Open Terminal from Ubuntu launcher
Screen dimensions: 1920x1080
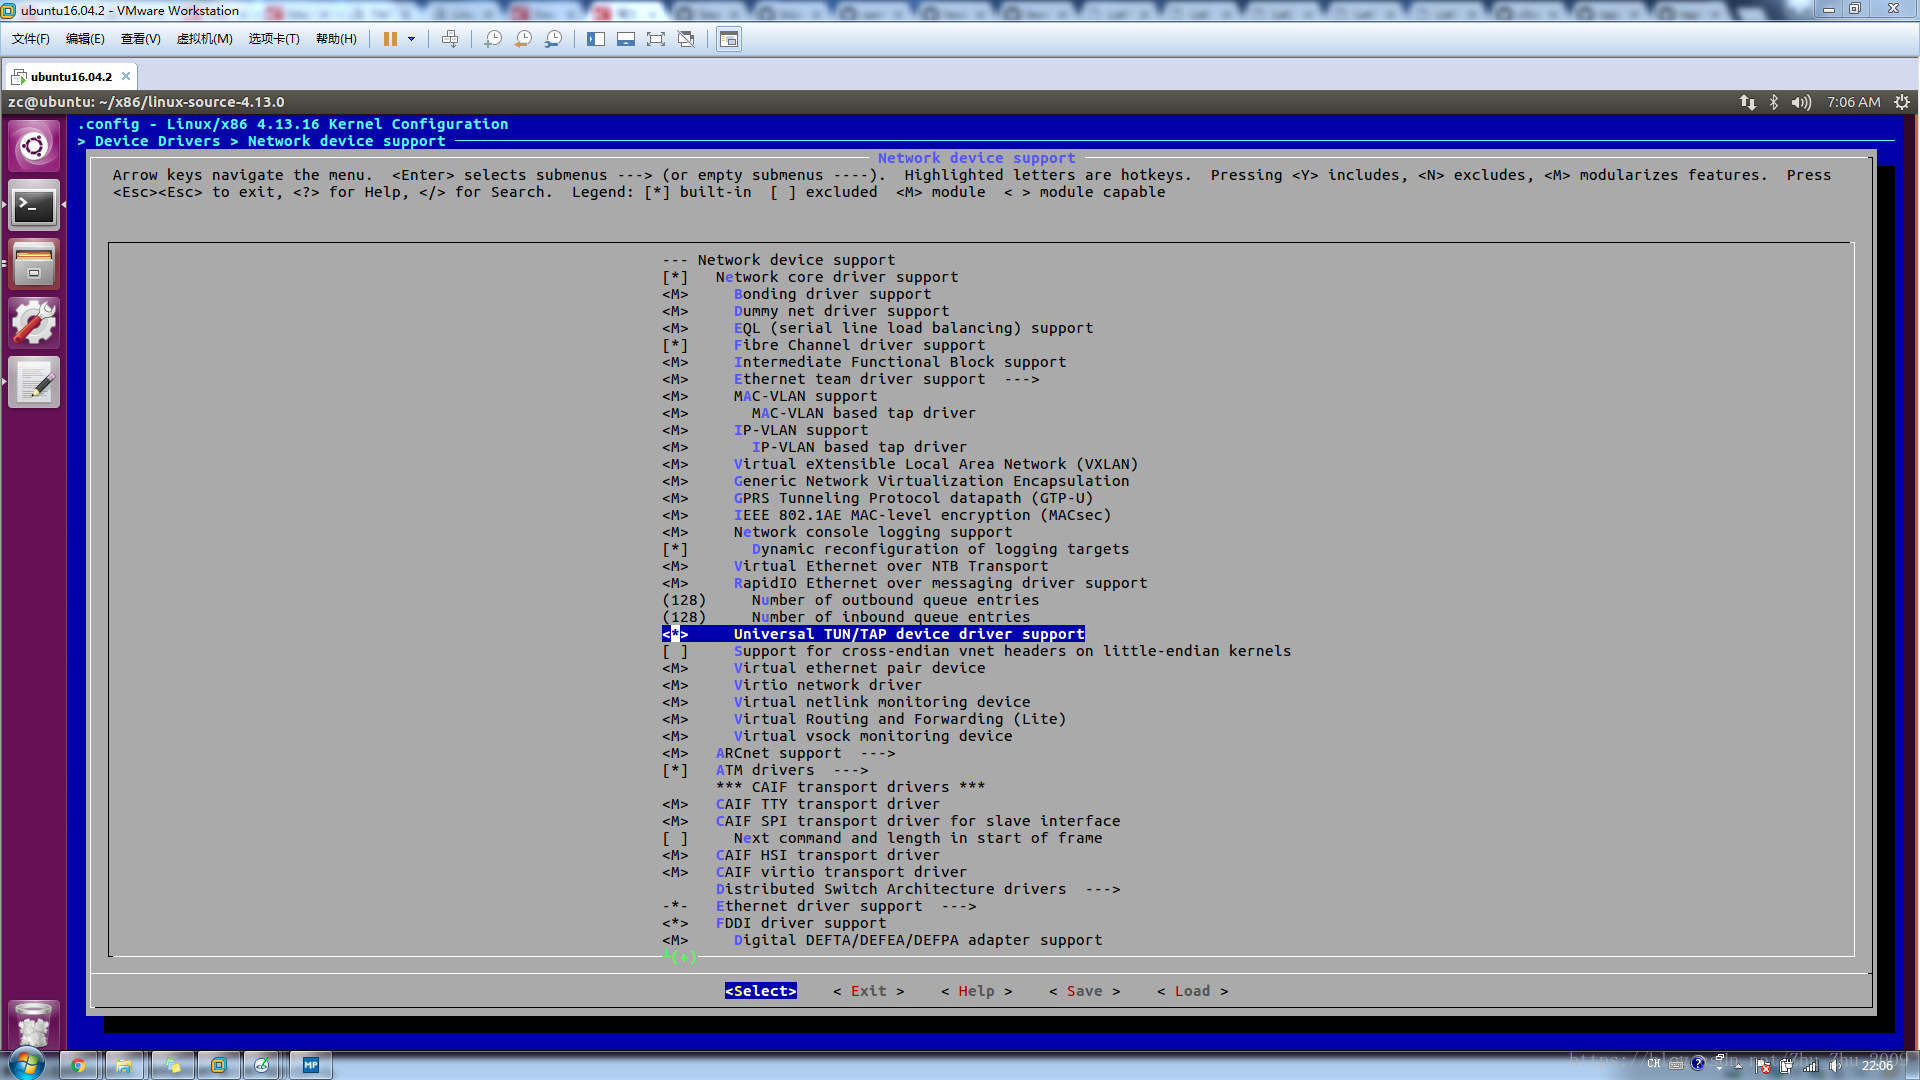click(x=34, y=206)
